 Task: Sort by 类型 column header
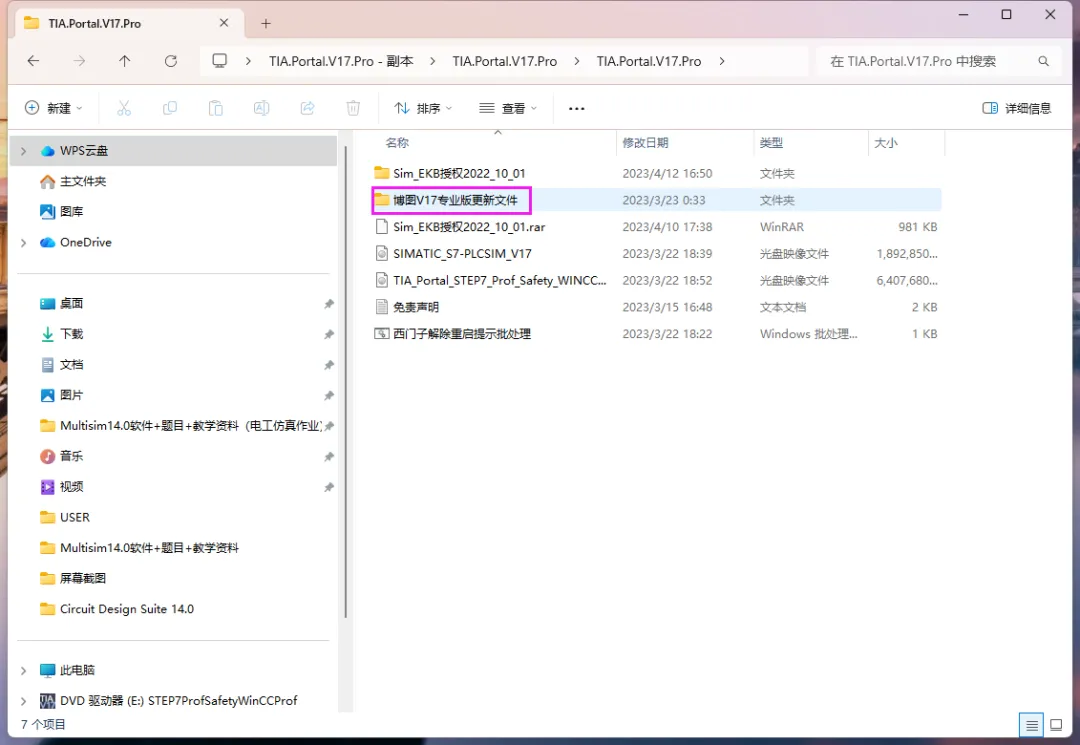point(771,143)
